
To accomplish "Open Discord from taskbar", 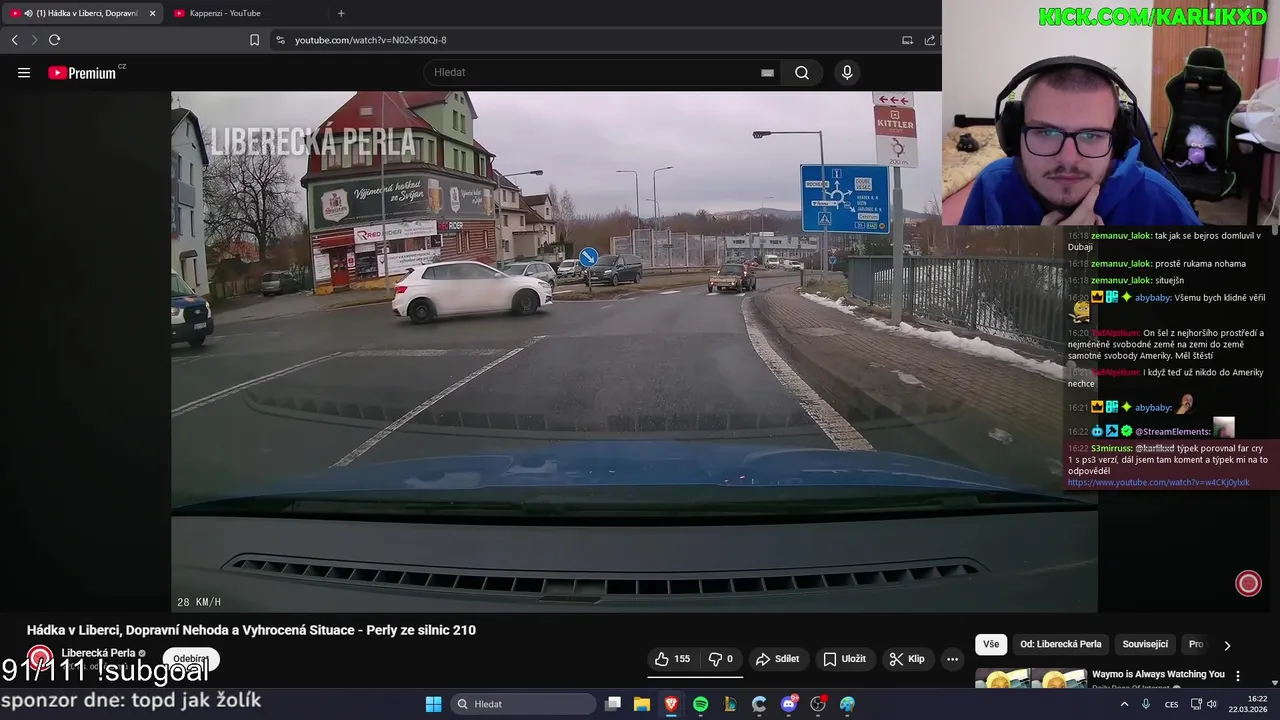I will pyautogui.click(x=789, y=704).
